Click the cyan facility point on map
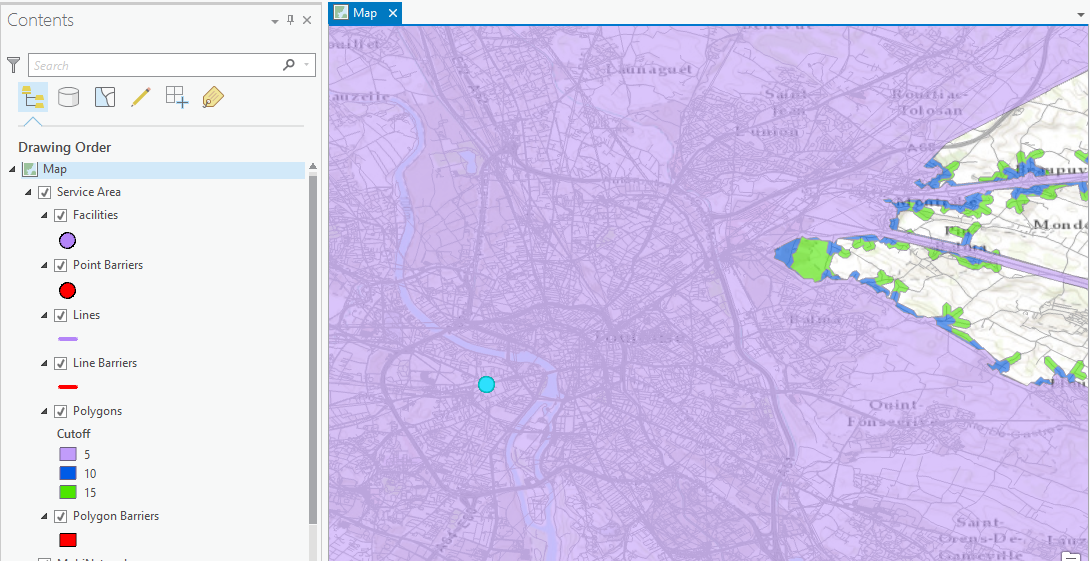 click(x=487, y=384)
